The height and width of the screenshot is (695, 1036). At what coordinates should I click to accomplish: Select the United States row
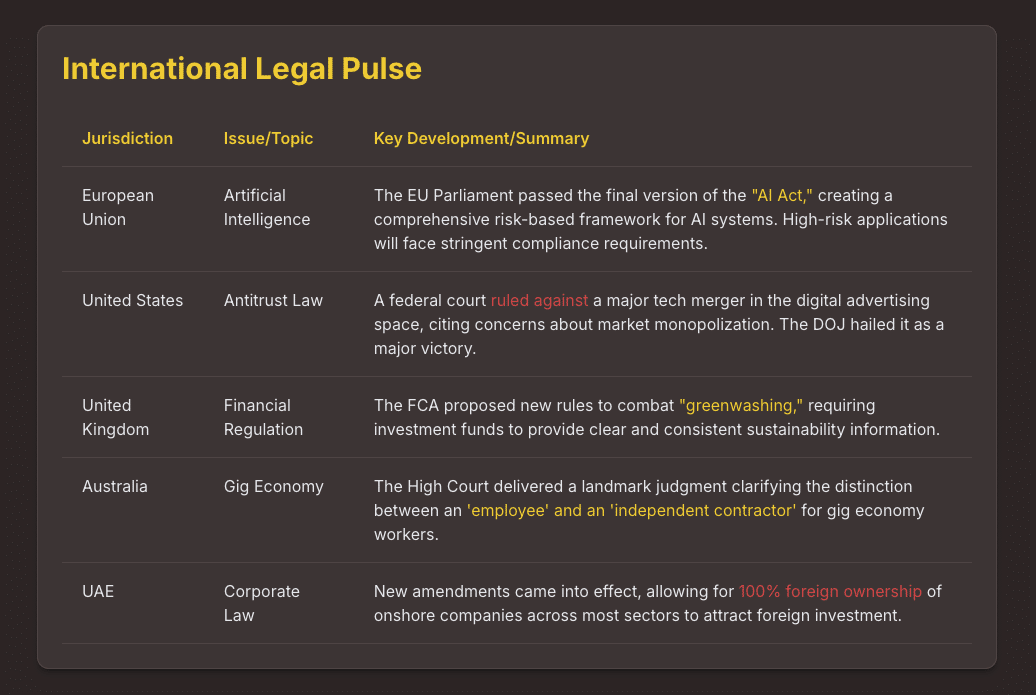[x=132, y=300]
